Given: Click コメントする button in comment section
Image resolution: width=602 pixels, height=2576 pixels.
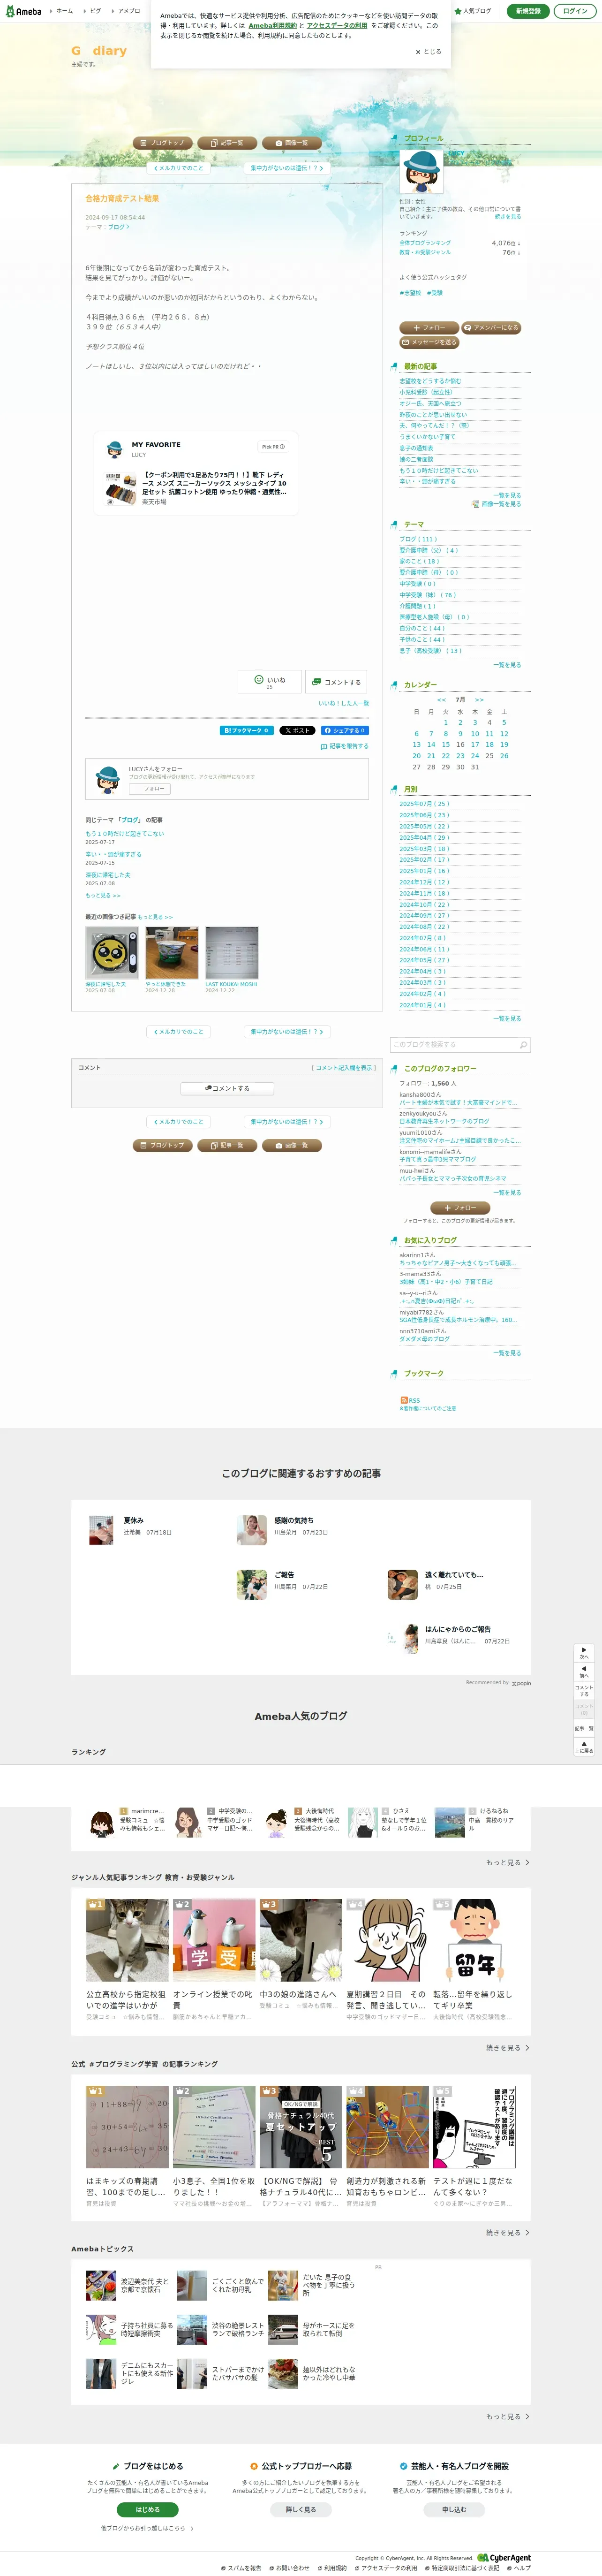Looking at the screenshot, I should click(227, 1088).
